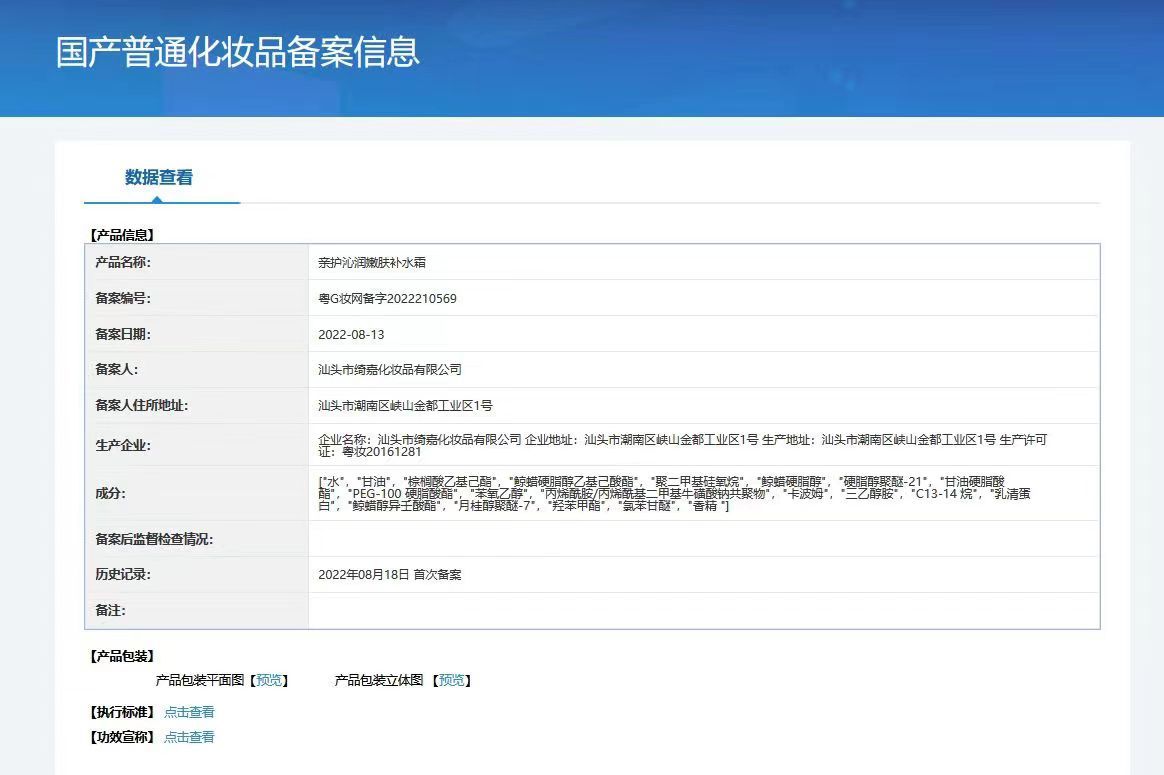Image resolution: width=1164 pixels, height=775 pixels.
Task: Select the 生产企业 details text
Action: [682, 445]
